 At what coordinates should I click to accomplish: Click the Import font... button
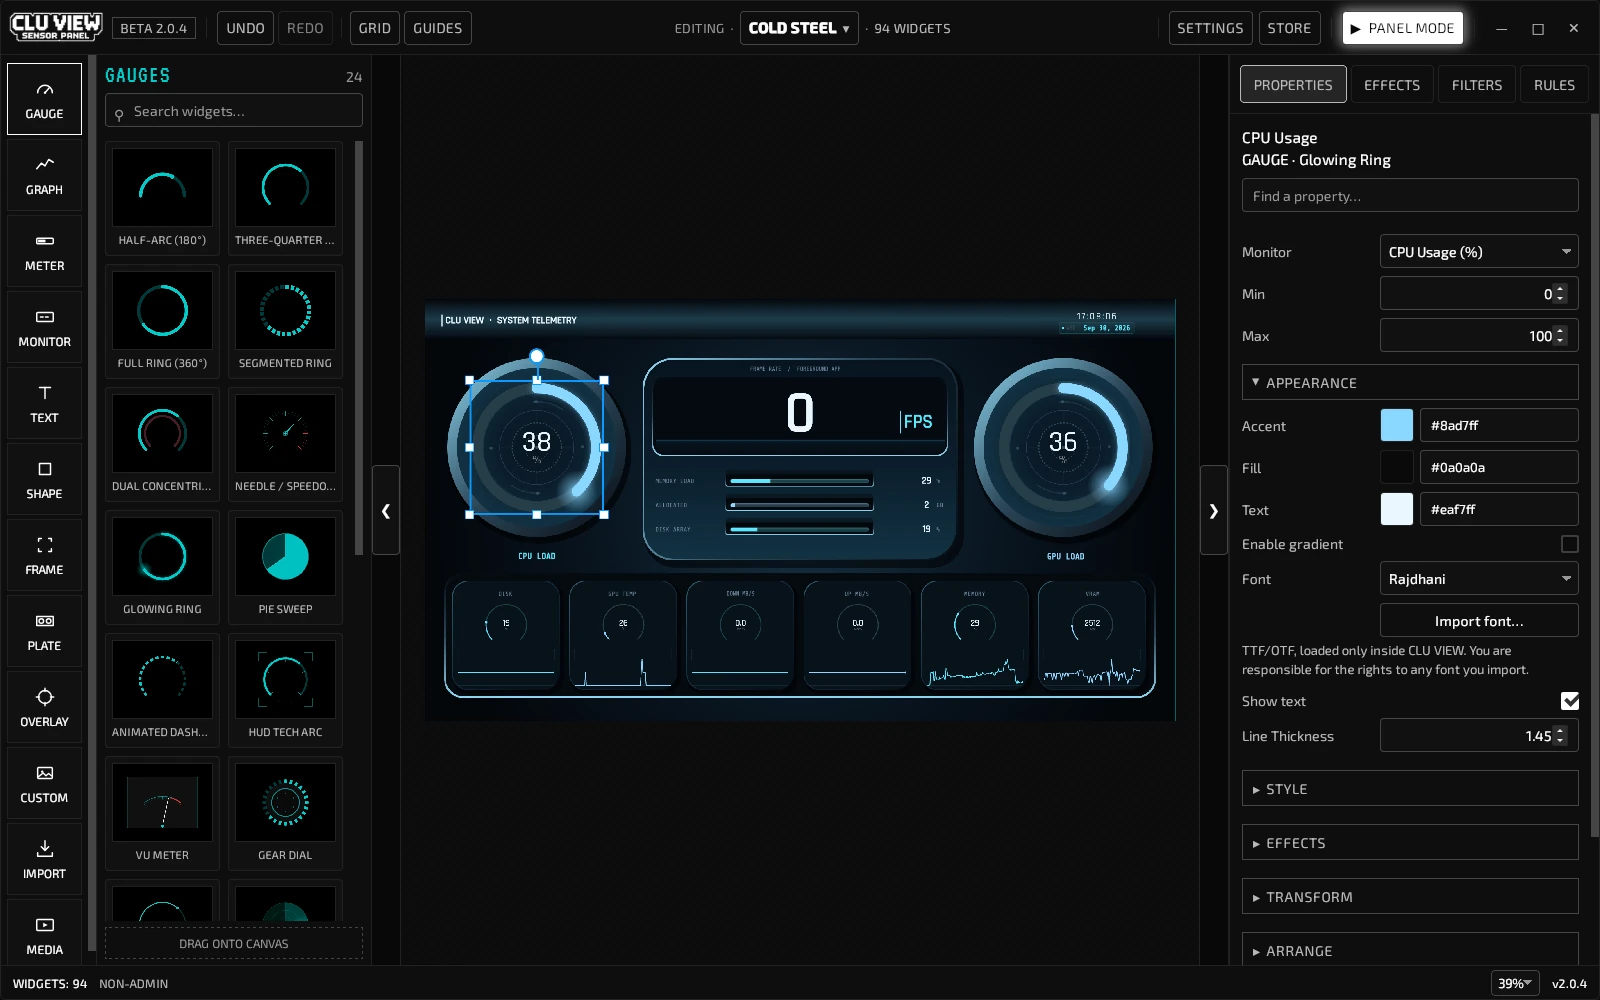pos(1479,621)
